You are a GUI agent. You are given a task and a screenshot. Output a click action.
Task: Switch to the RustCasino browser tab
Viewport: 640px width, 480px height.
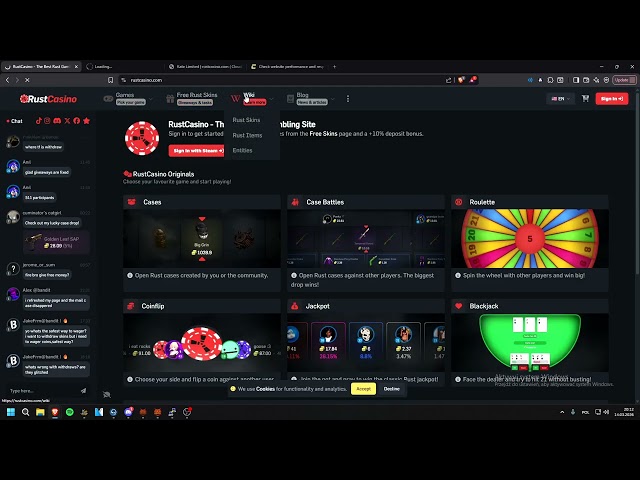[41, 67]
